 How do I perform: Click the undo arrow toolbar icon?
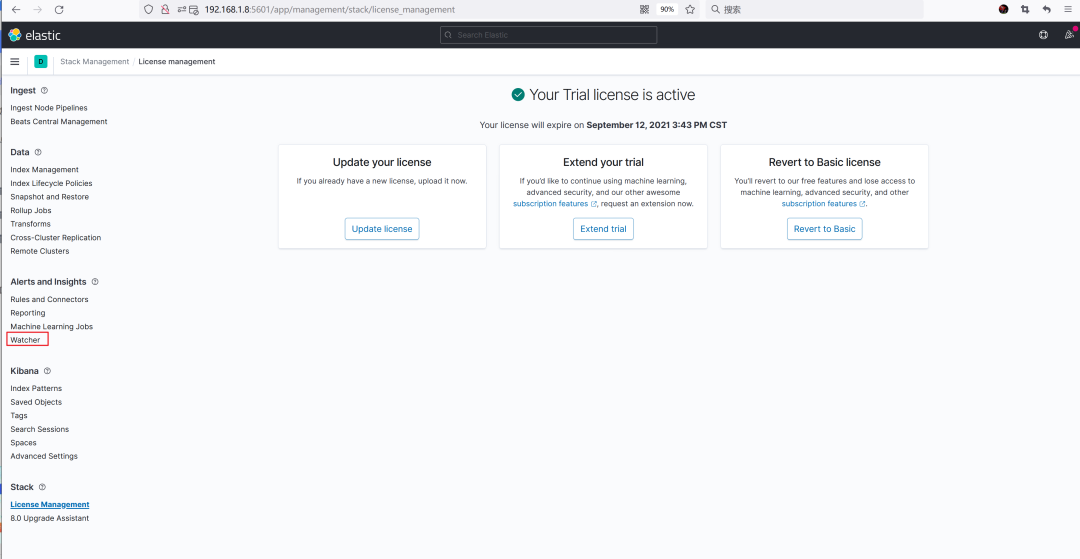click(x=1046, y=10)
